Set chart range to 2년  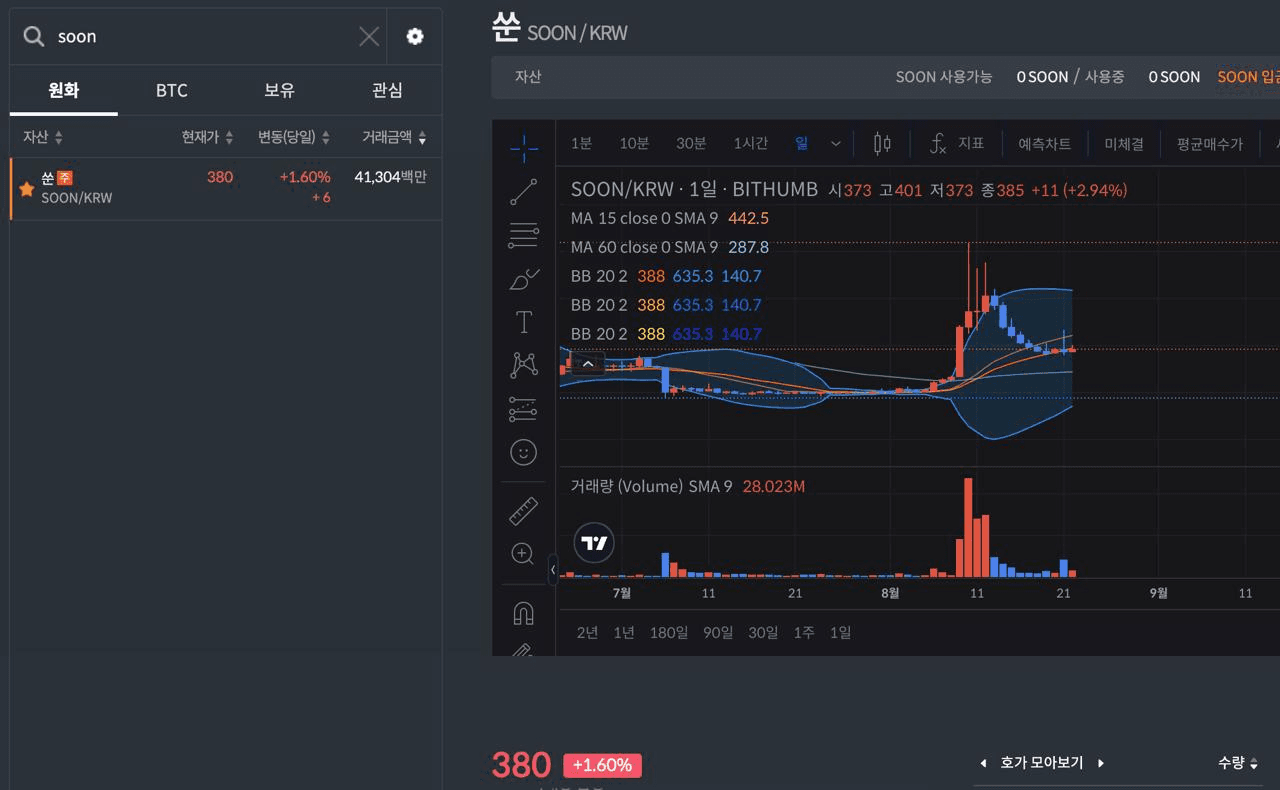tap(588, 632)
